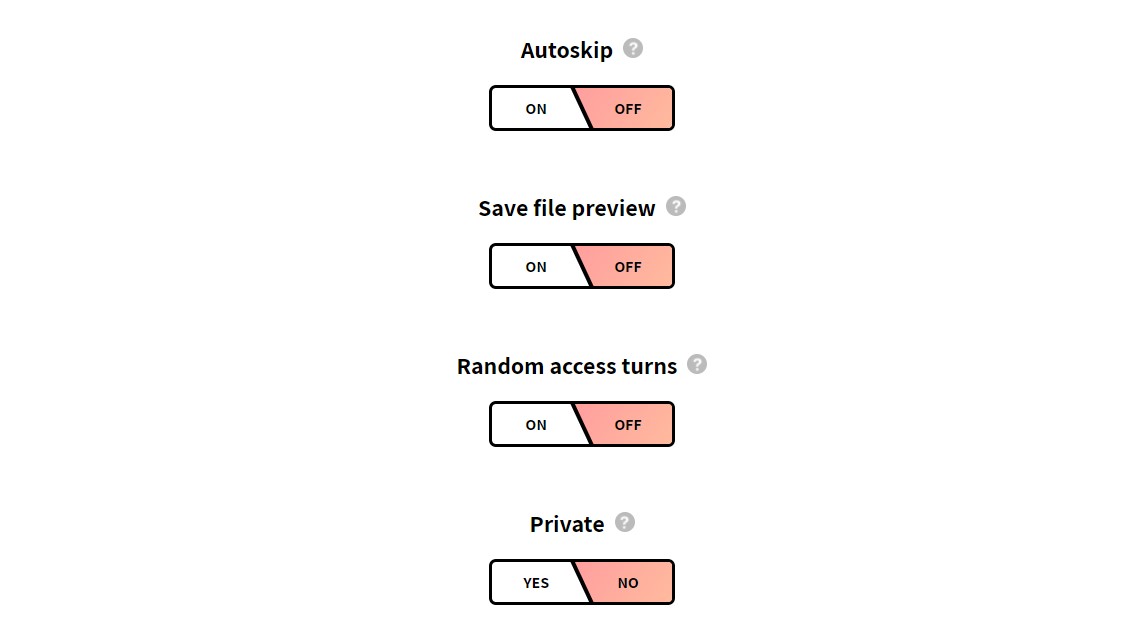Click the Save file preview help icon
The width and height of the screenshot is (1144, 638).
pos(676,207)
